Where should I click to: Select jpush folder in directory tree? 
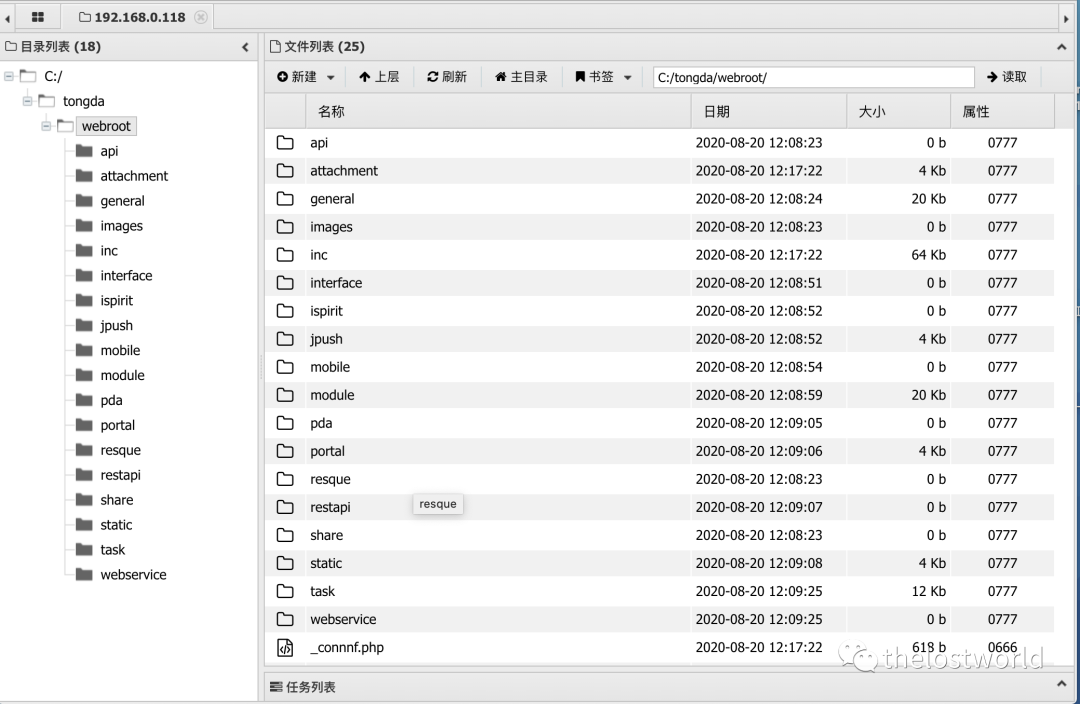click(116, 325)
